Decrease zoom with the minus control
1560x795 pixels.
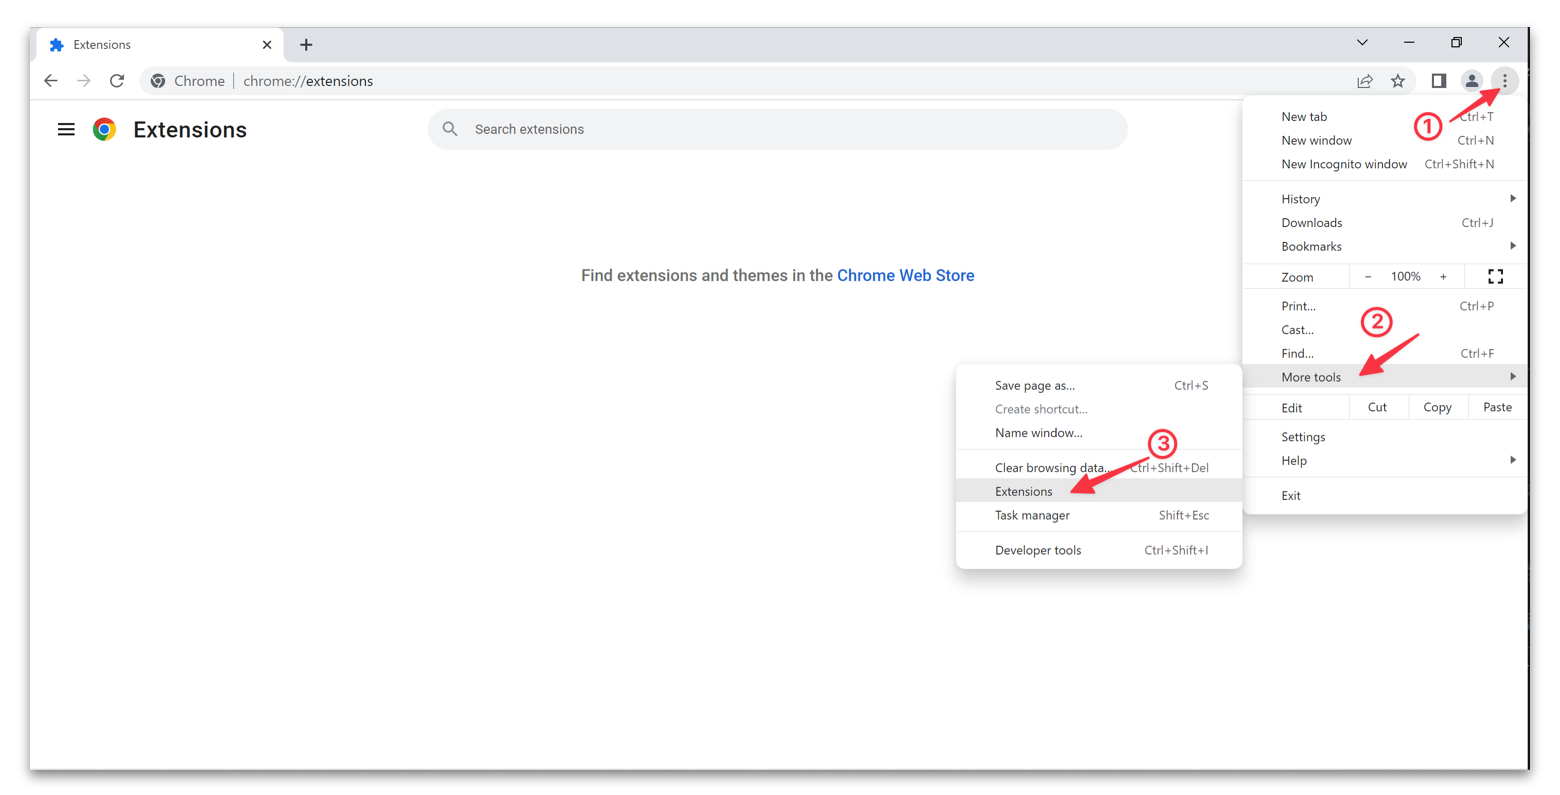click(1368, 276)
